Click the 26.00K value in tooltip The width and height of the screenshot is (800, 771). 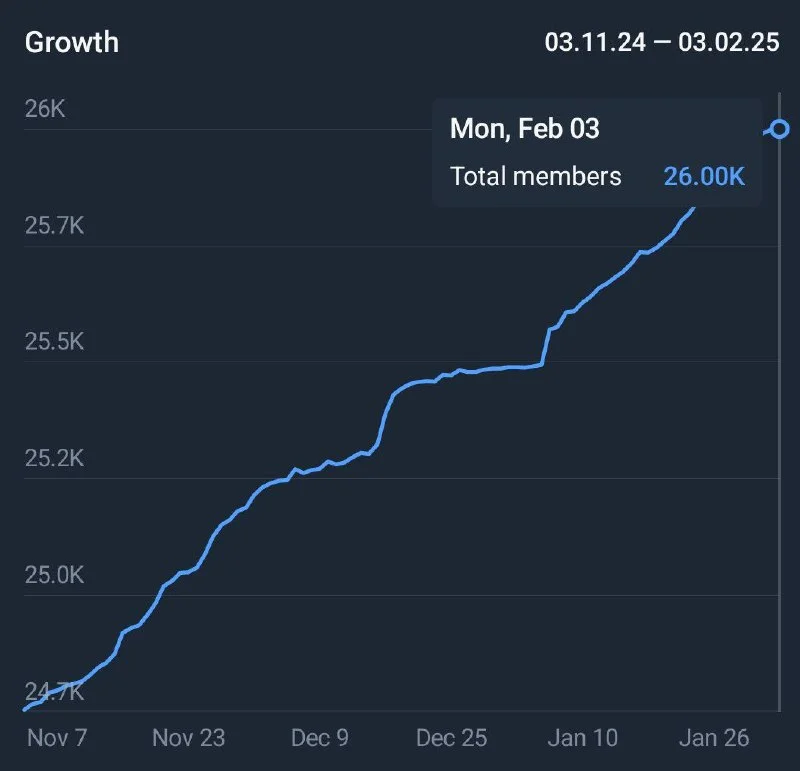704,176
